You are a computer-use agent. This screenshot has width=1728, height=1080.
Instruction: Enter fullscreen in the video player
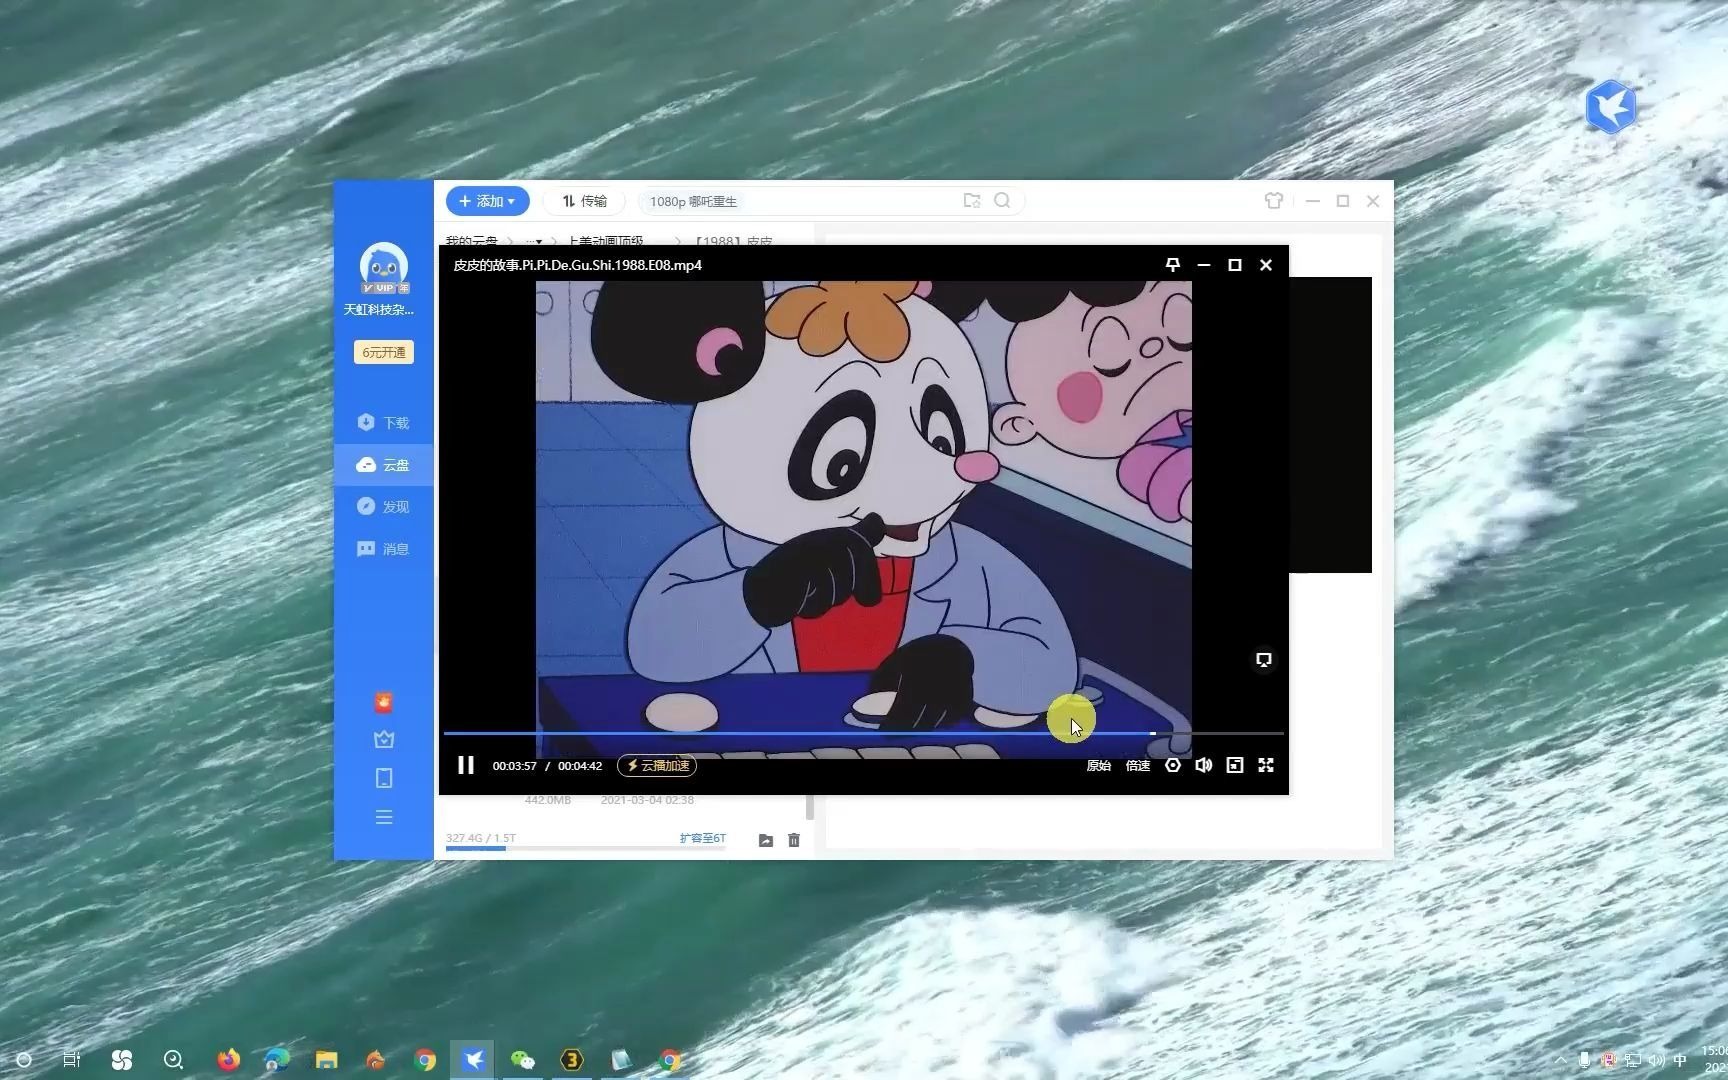click(1266, 765)
